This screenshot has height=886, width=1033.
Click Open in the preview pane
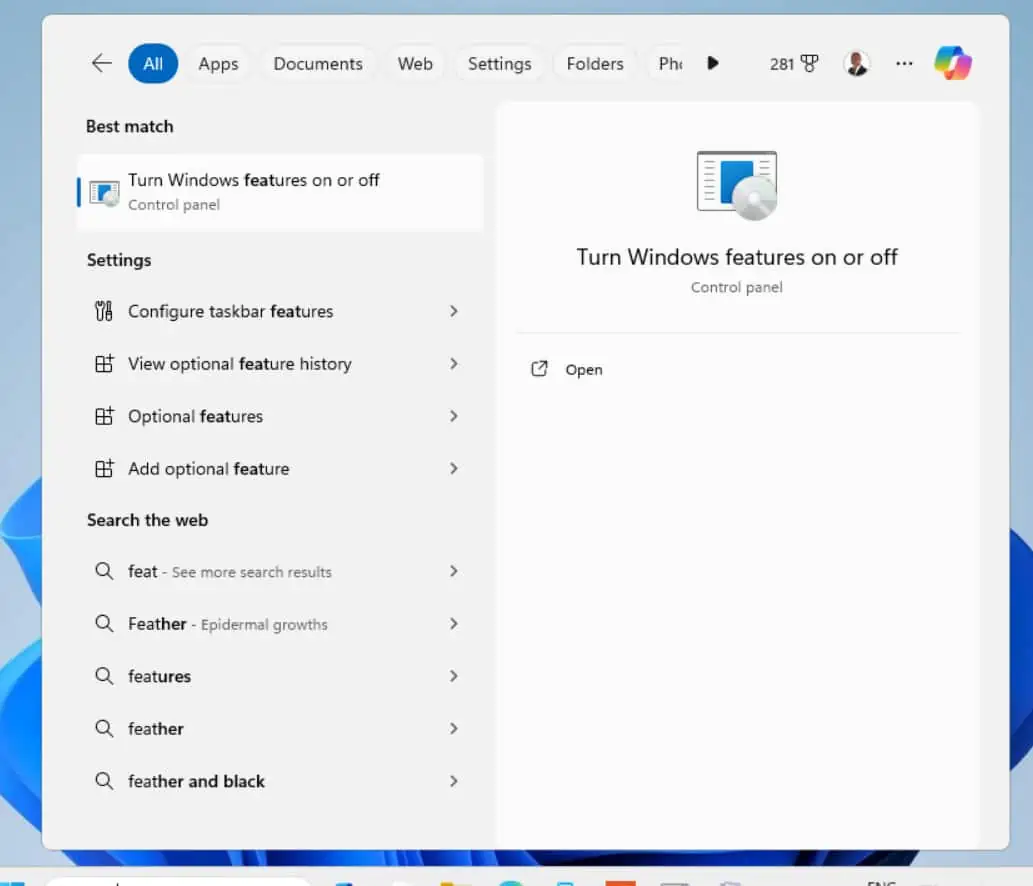(x=584, y=370)
